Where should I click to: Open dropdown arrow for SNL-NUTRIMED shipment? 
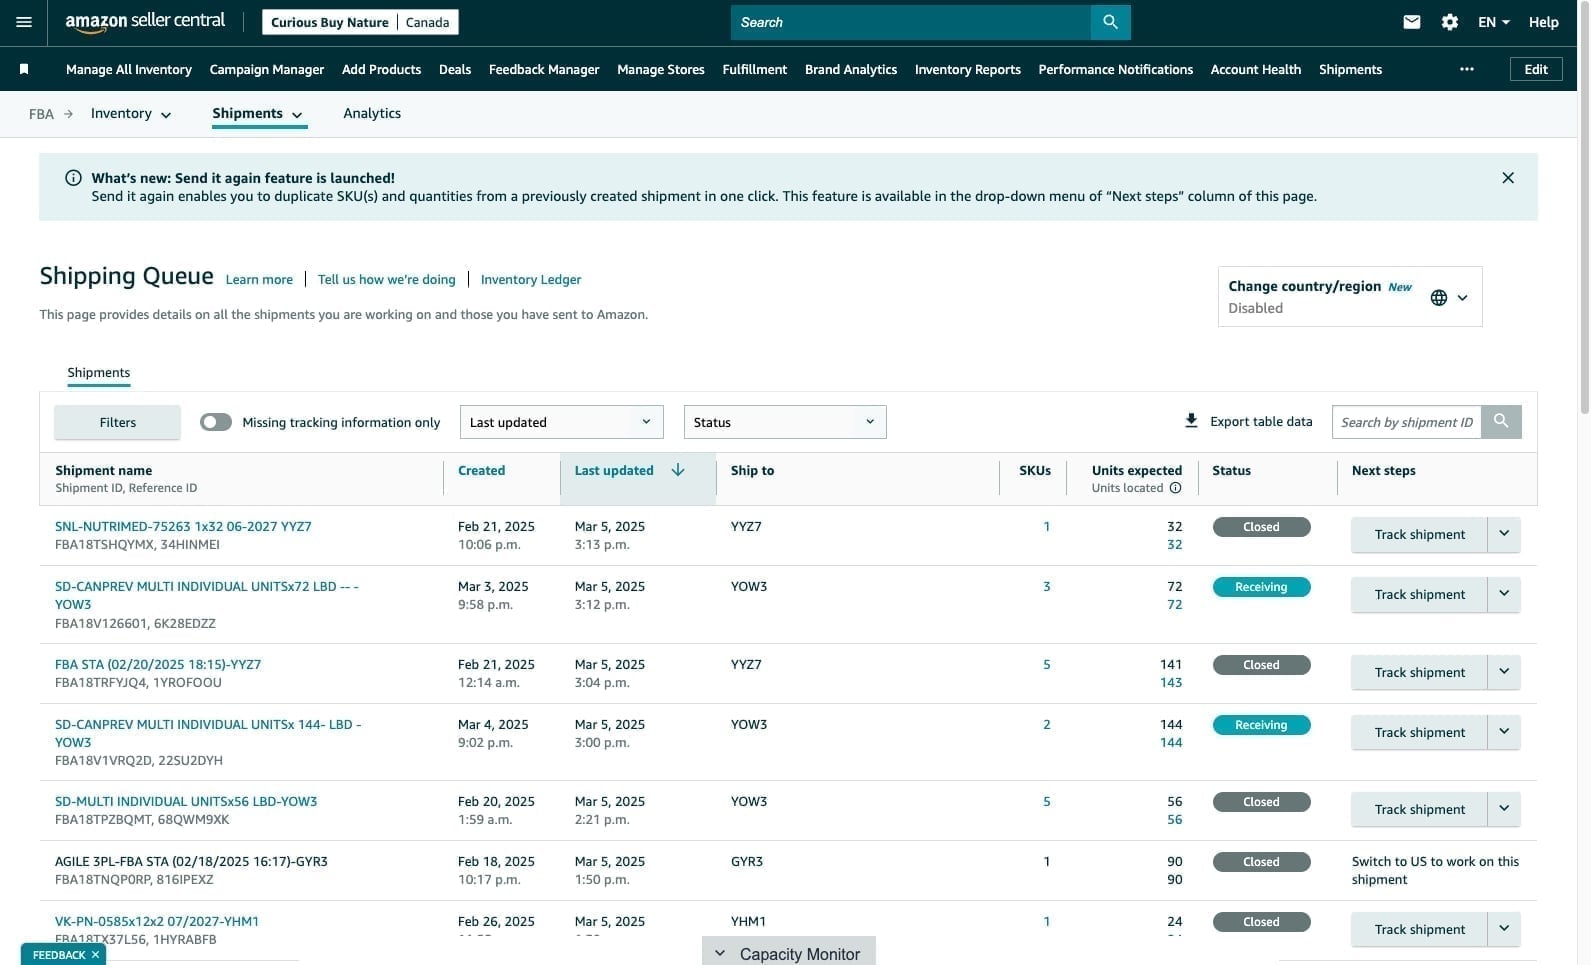tap(1504, 534)
